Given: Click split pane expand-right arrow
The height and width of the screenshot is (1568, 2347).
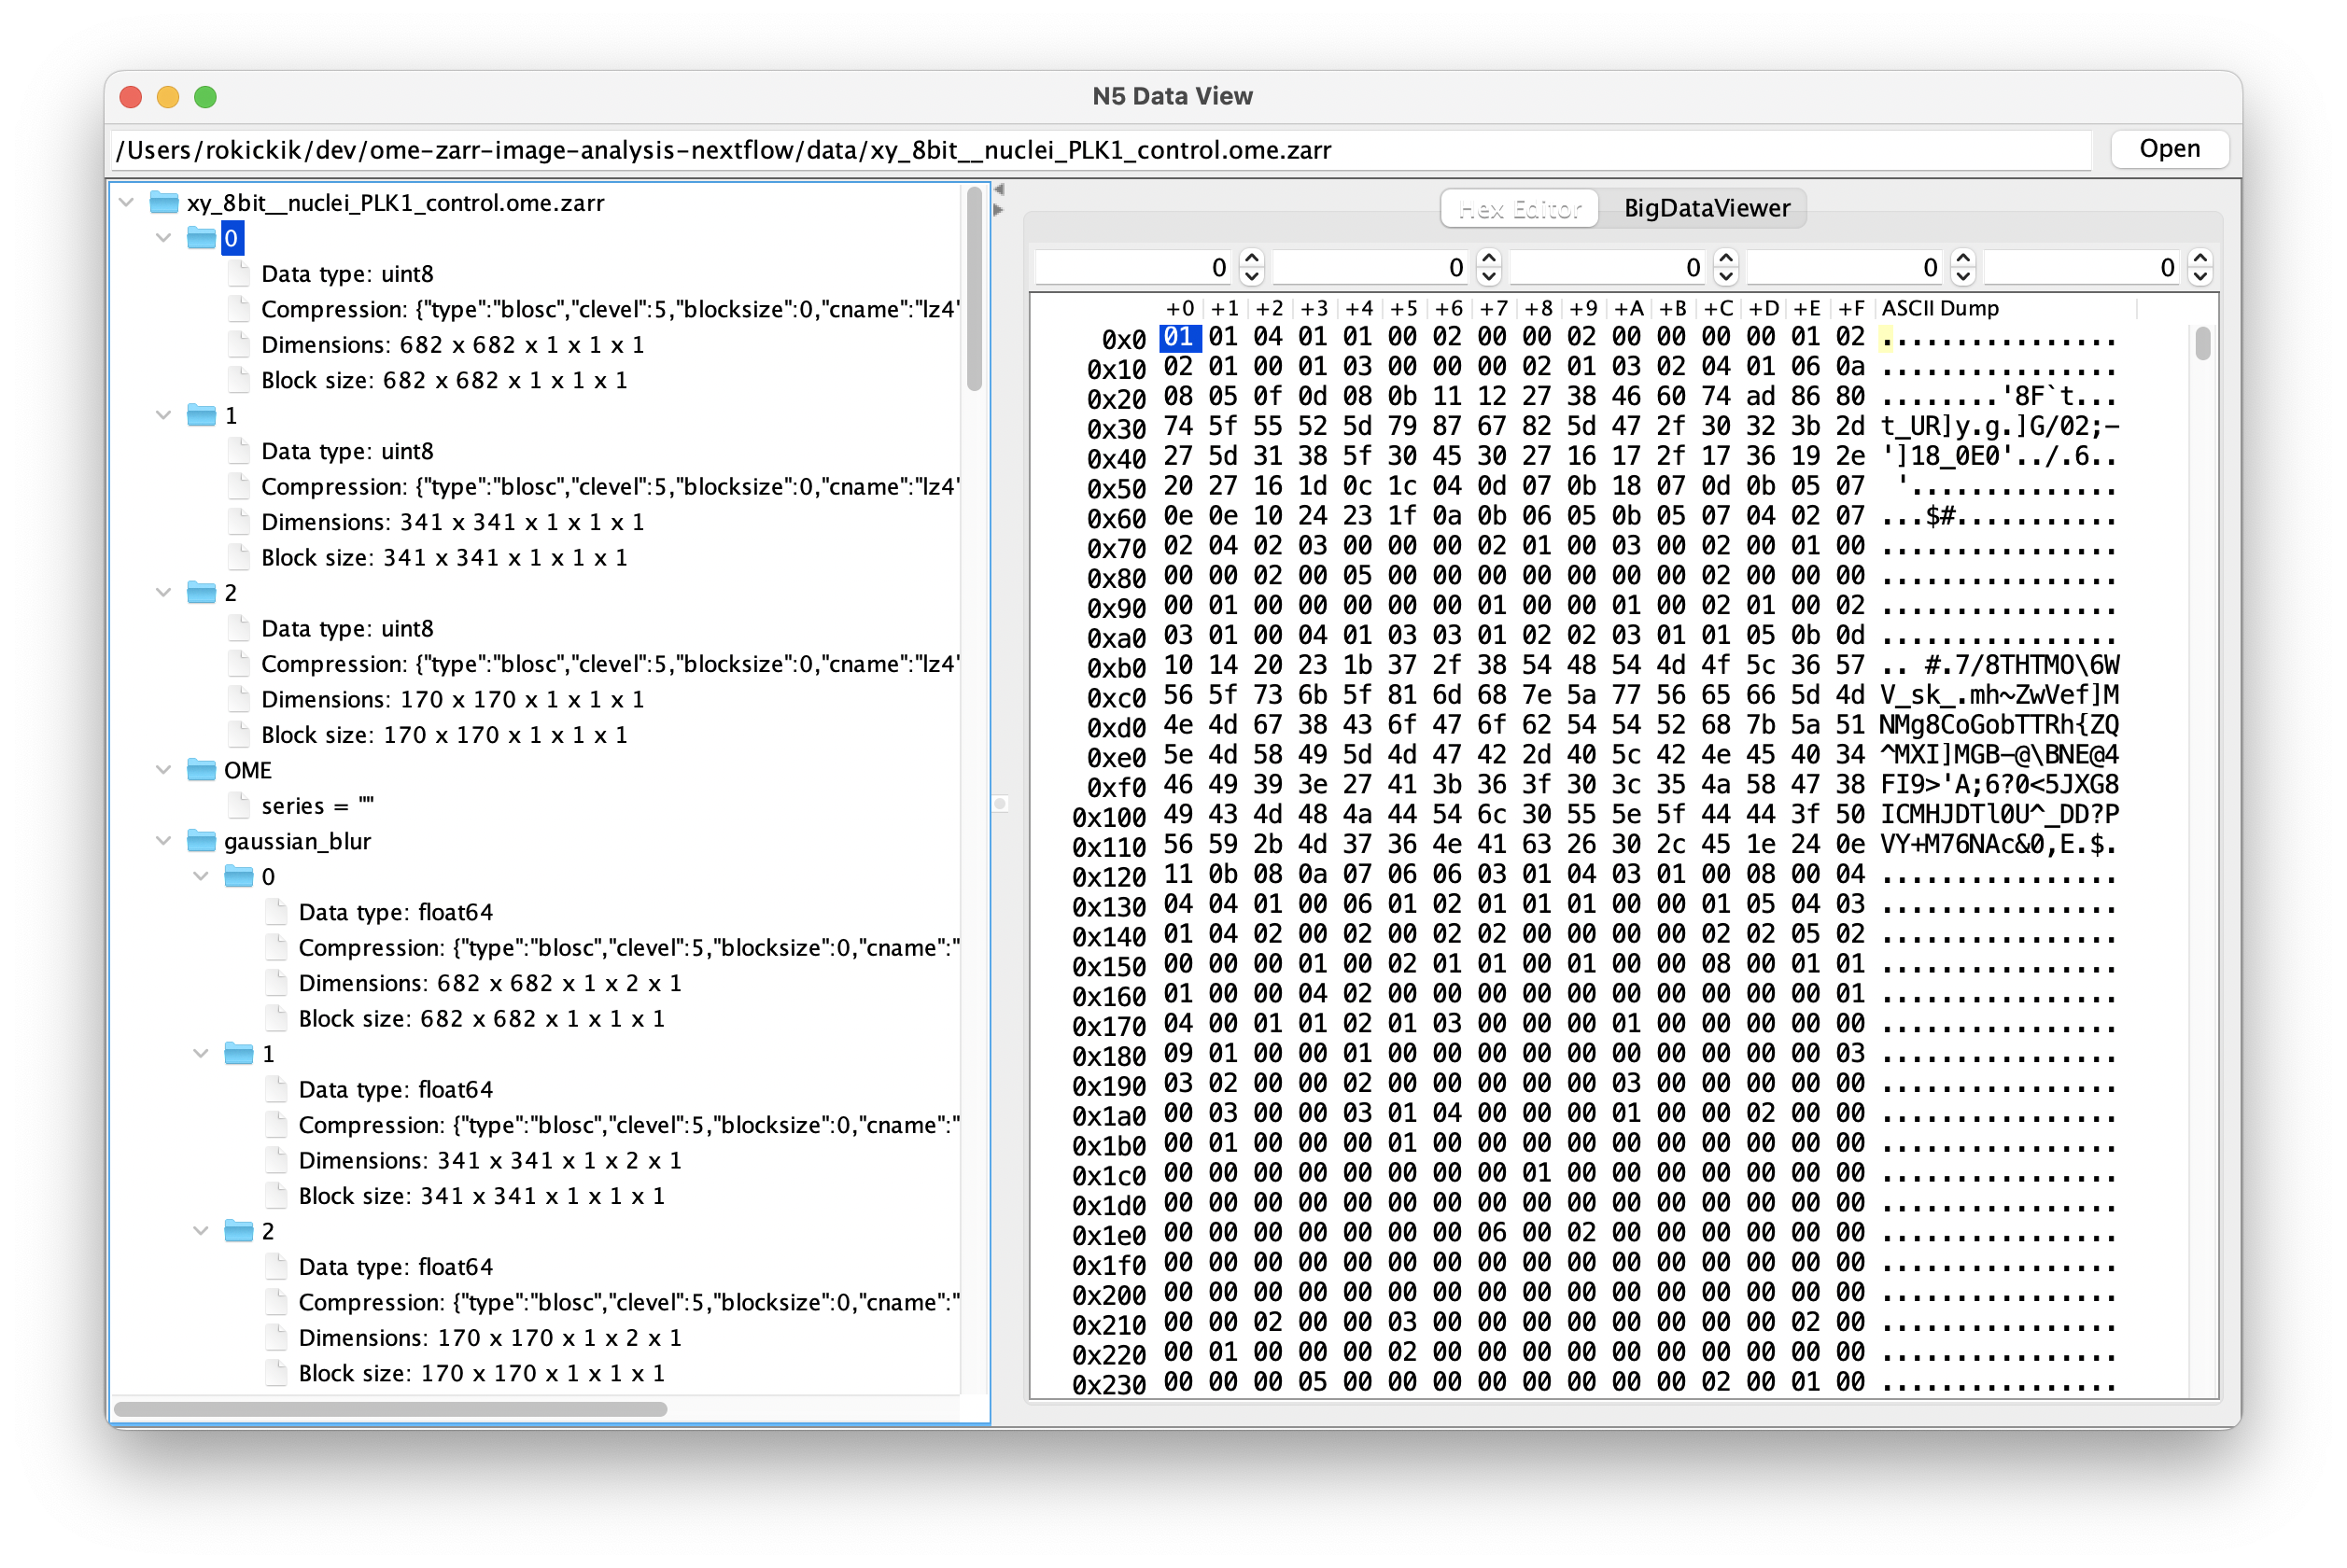Looking at the screenshot, I should [998, 210].
